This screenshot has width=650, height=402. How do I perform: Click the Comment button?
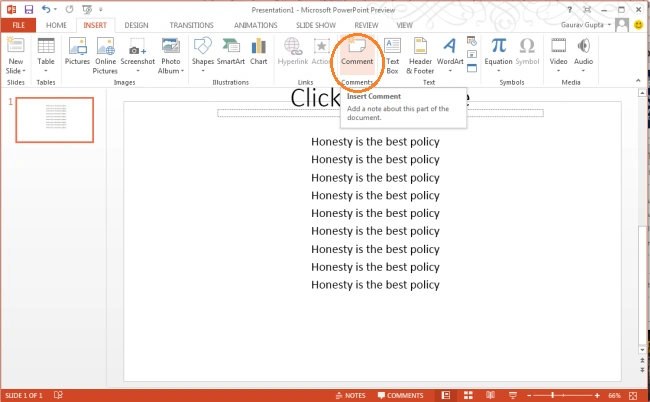pyautogui.click(x=357, y=51)
